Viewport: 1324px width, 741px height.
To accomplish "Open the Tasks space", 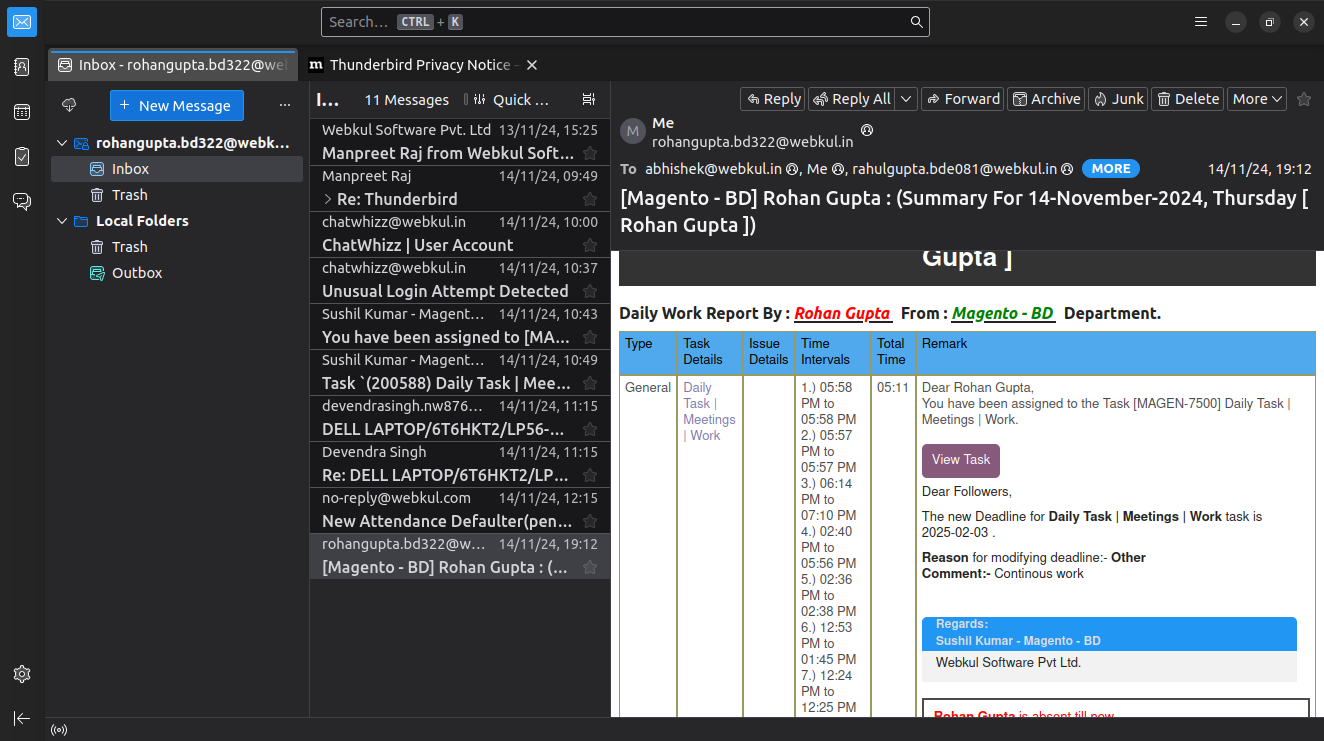I will [x=22, y=157].
